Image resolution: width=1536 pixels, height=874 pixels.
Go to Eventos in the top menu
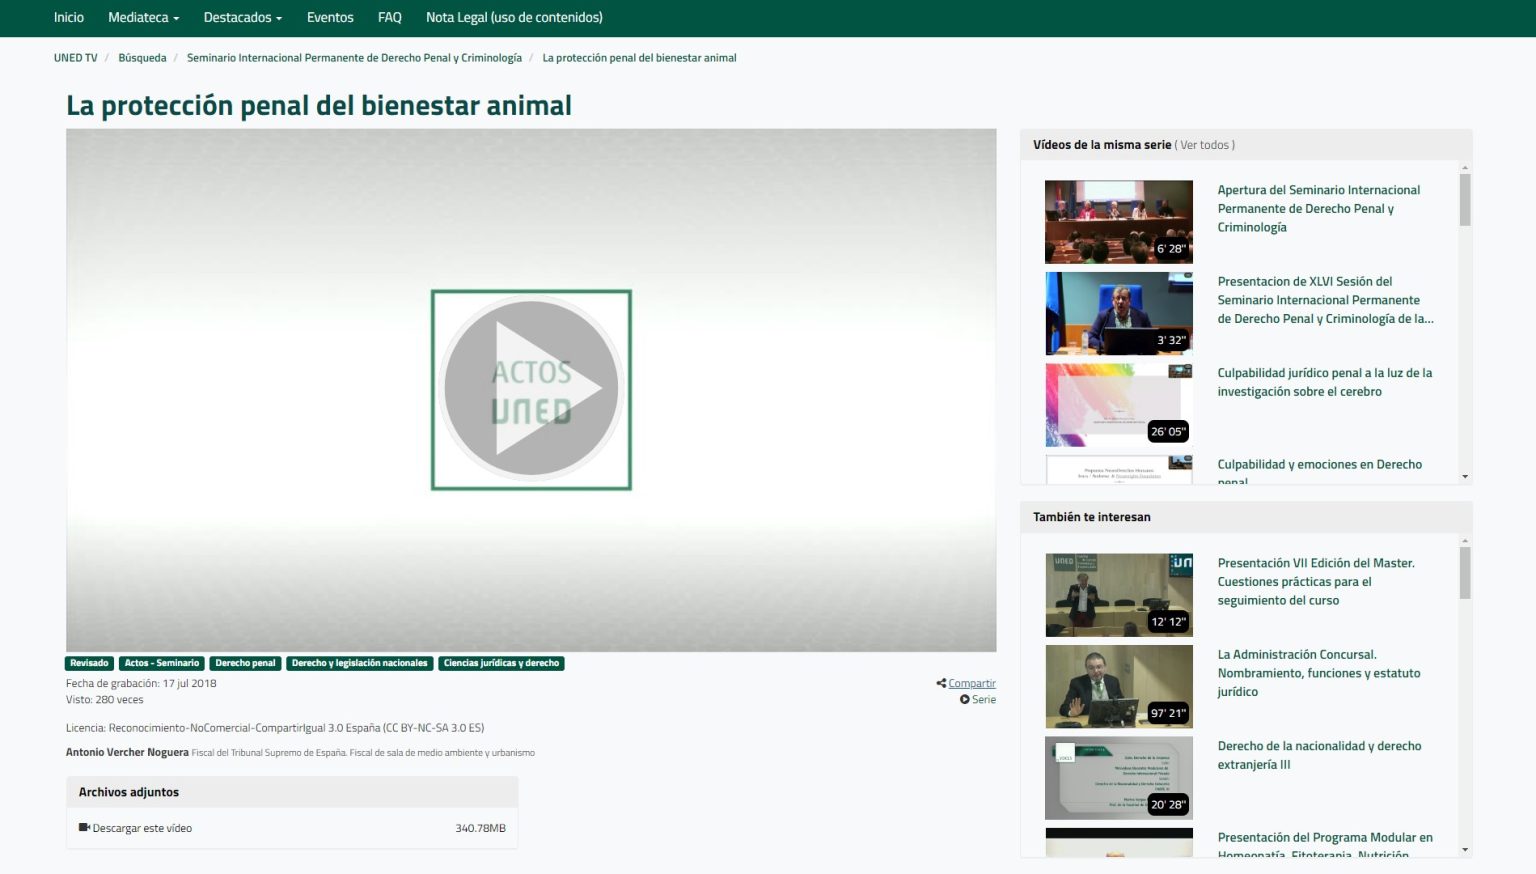point(330,18)
